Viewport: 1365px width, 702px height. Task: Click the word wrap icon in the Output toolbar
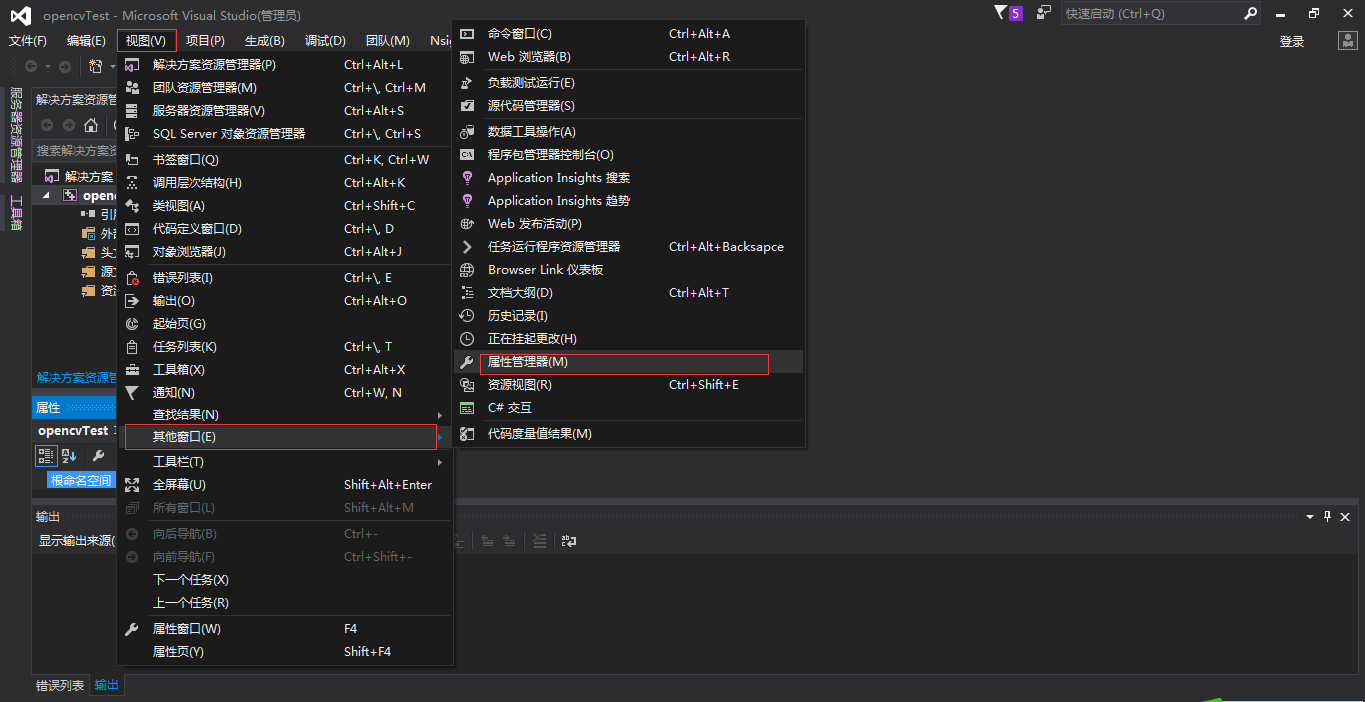click(569, 541)
